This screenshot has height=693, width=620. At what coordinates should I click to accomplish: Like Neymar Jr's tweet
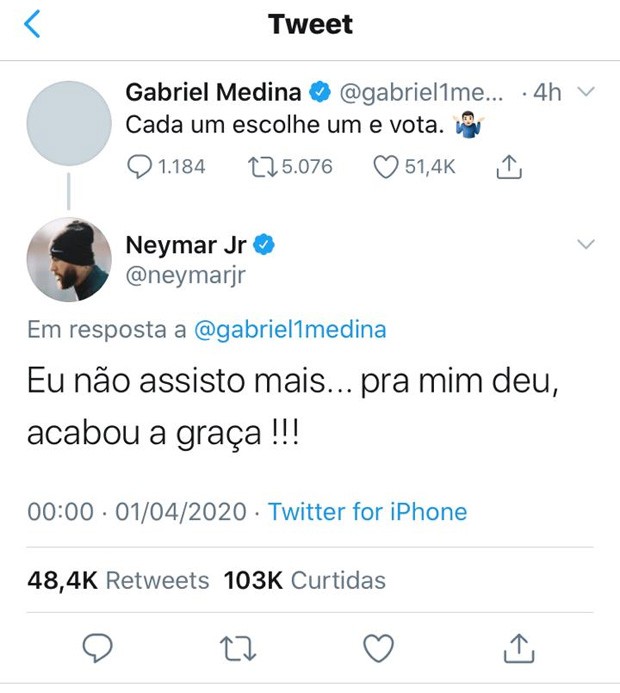[x=378, y=649]
